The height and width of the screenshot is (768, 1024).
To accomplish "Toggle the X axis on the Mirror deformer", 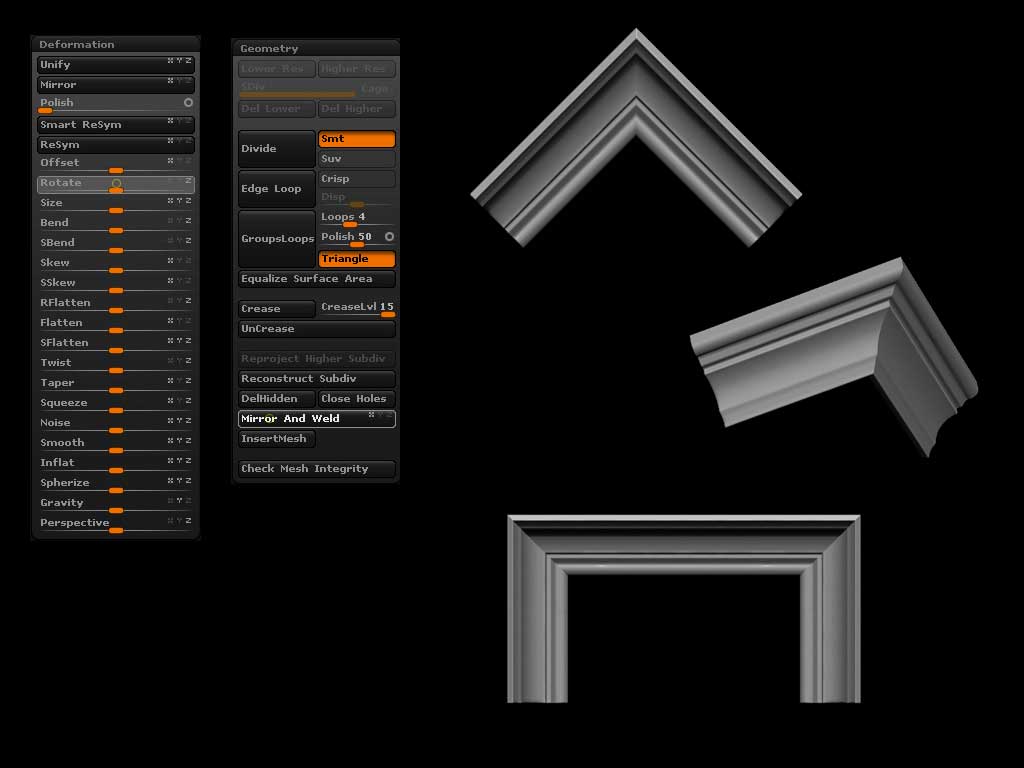I will (x=171, y=81).
